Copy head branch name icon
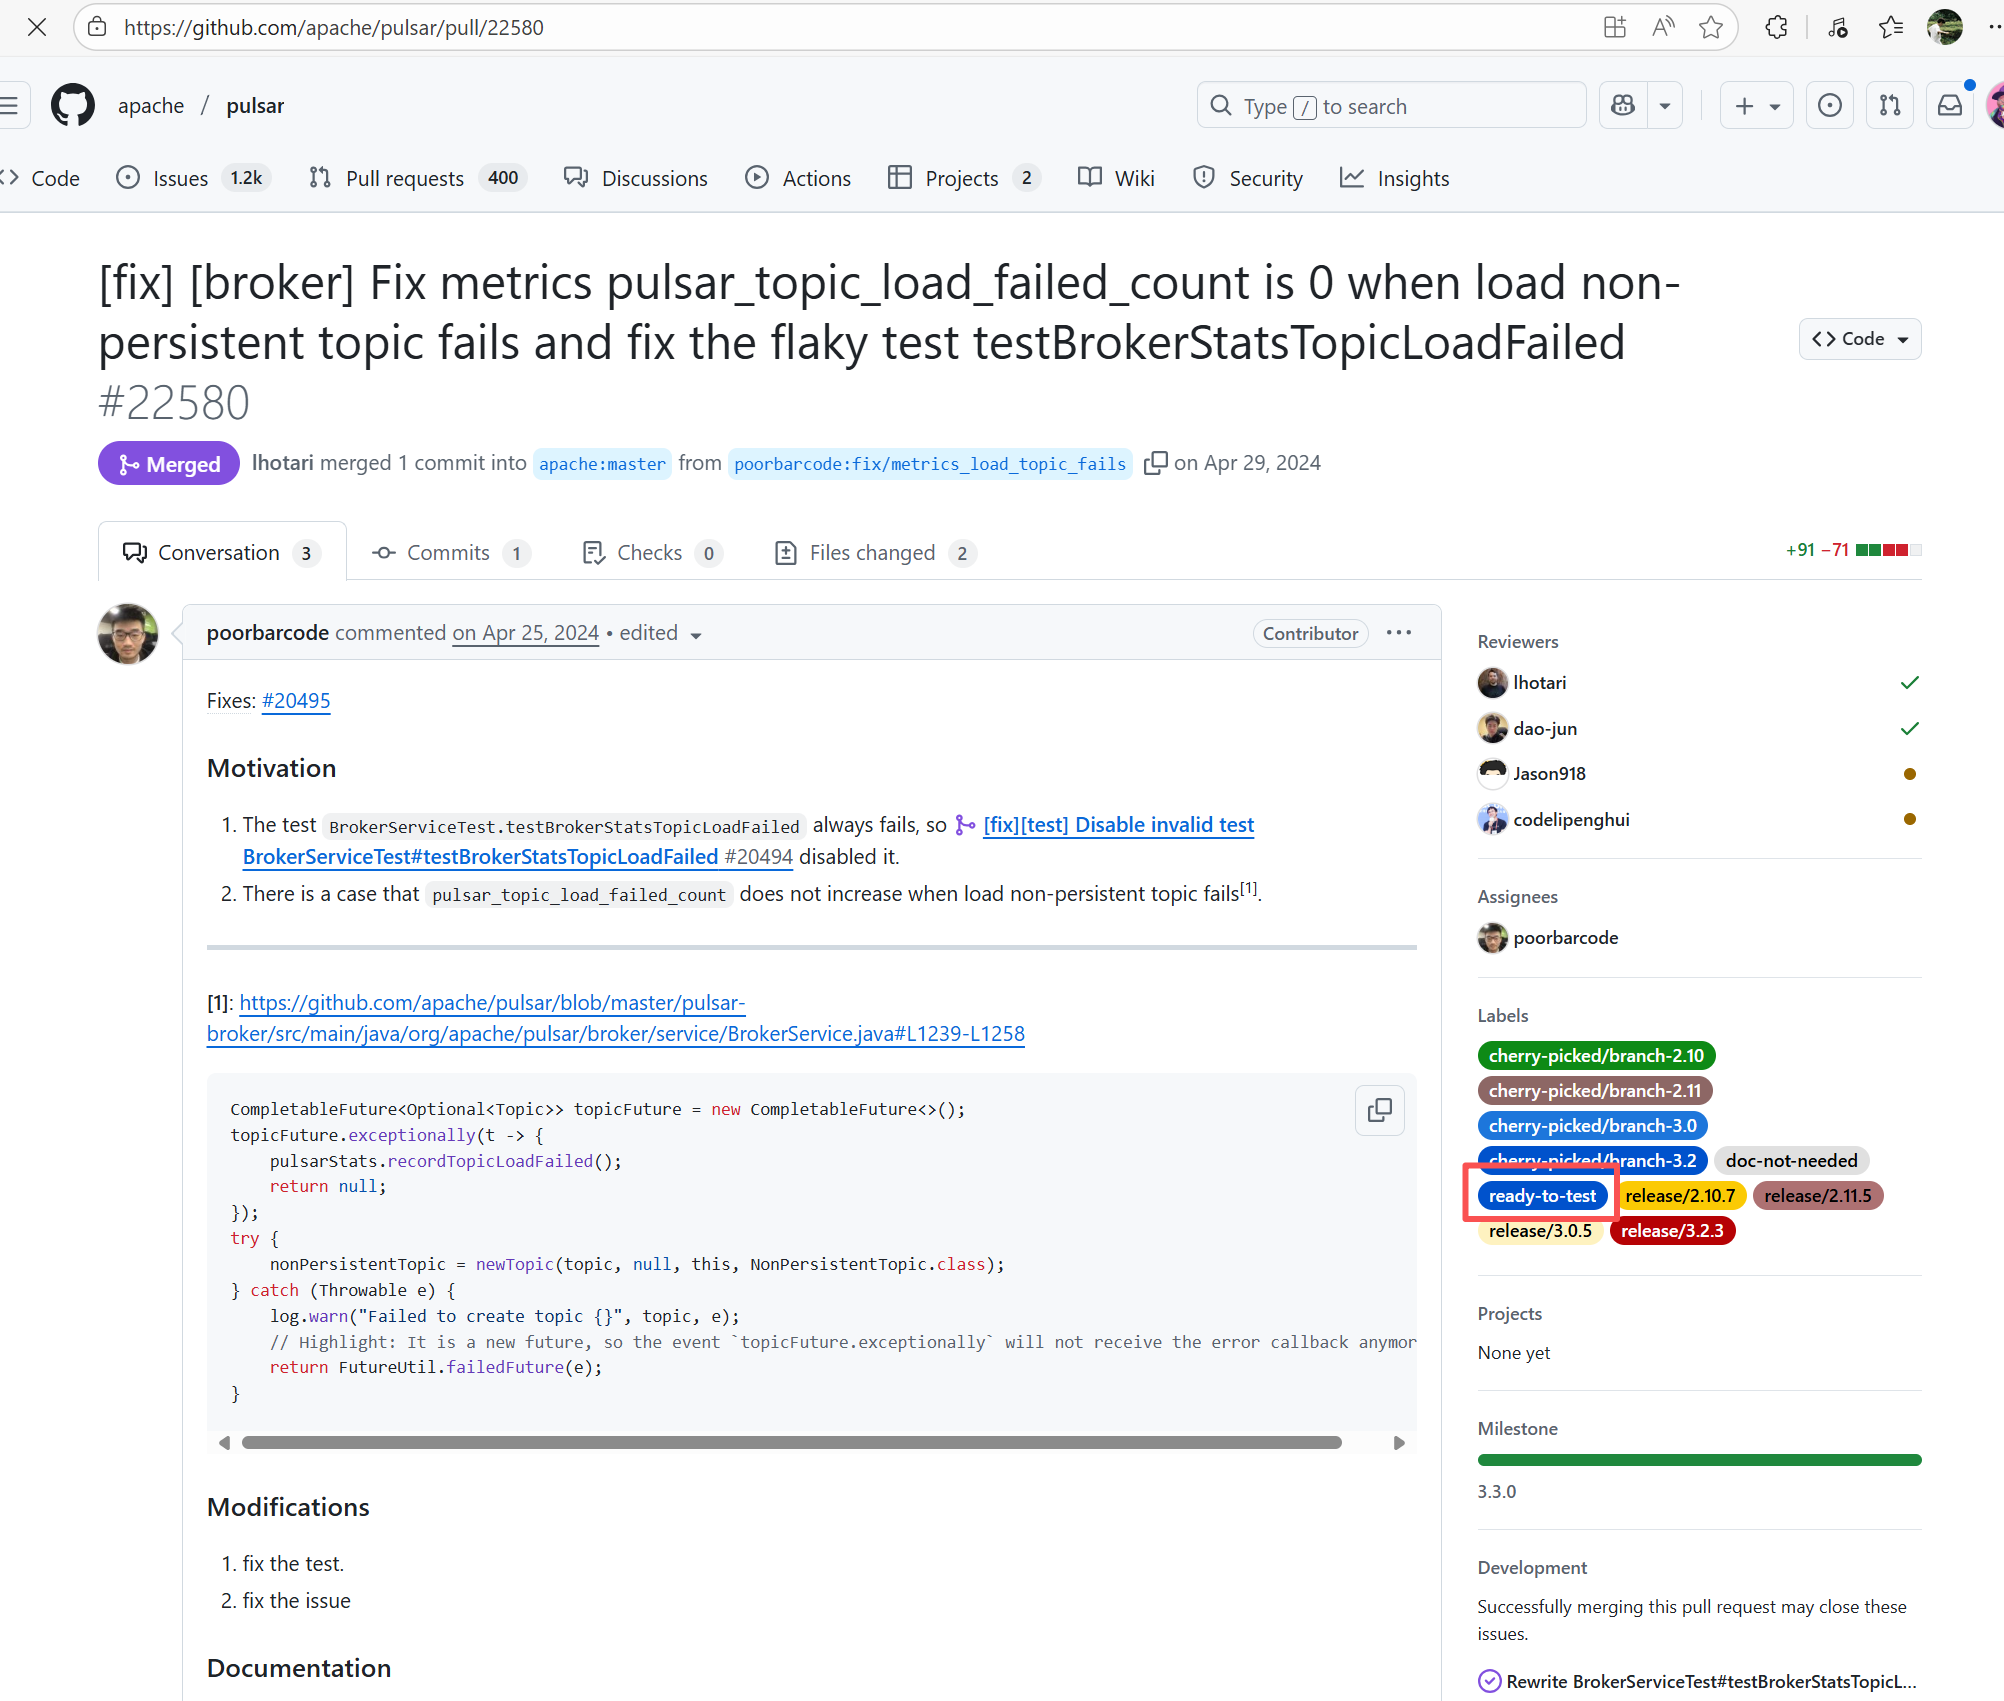The width and height of the screenshot is (2004, 1701). pyautogui.click(x=1155, y=463)
